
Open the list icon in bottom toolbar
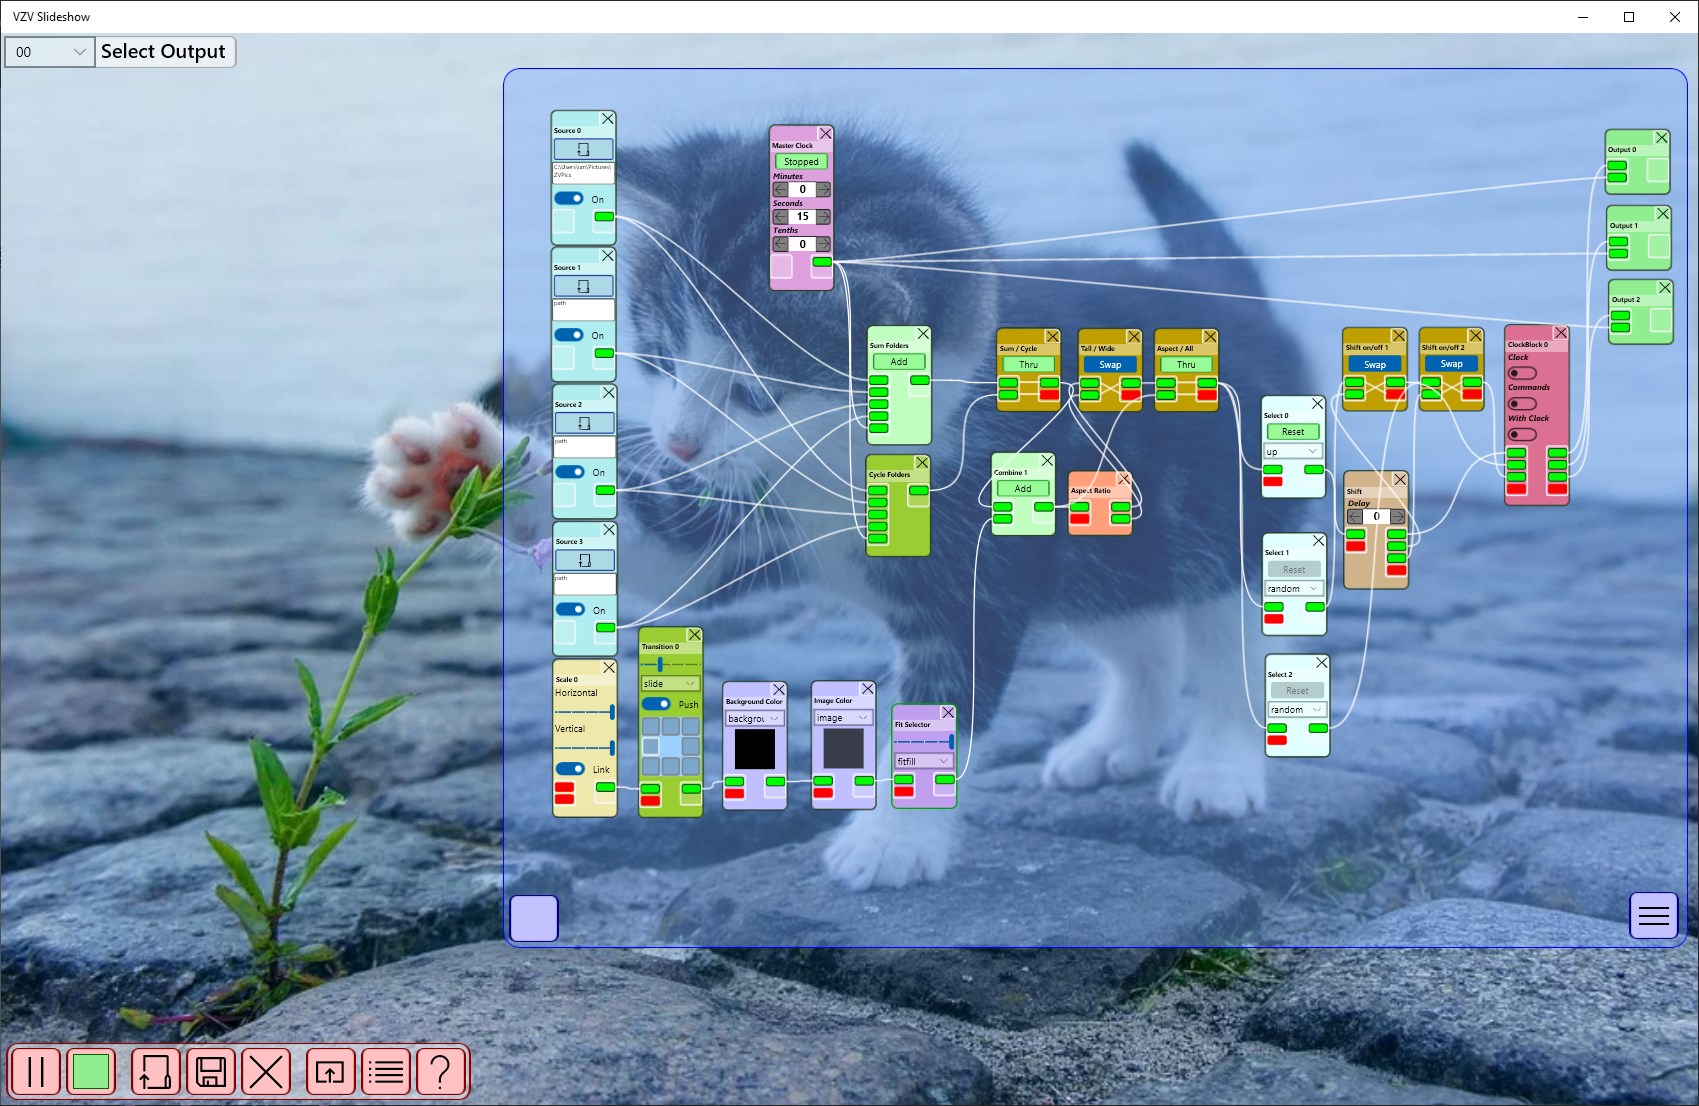[x=385, y=1072]
